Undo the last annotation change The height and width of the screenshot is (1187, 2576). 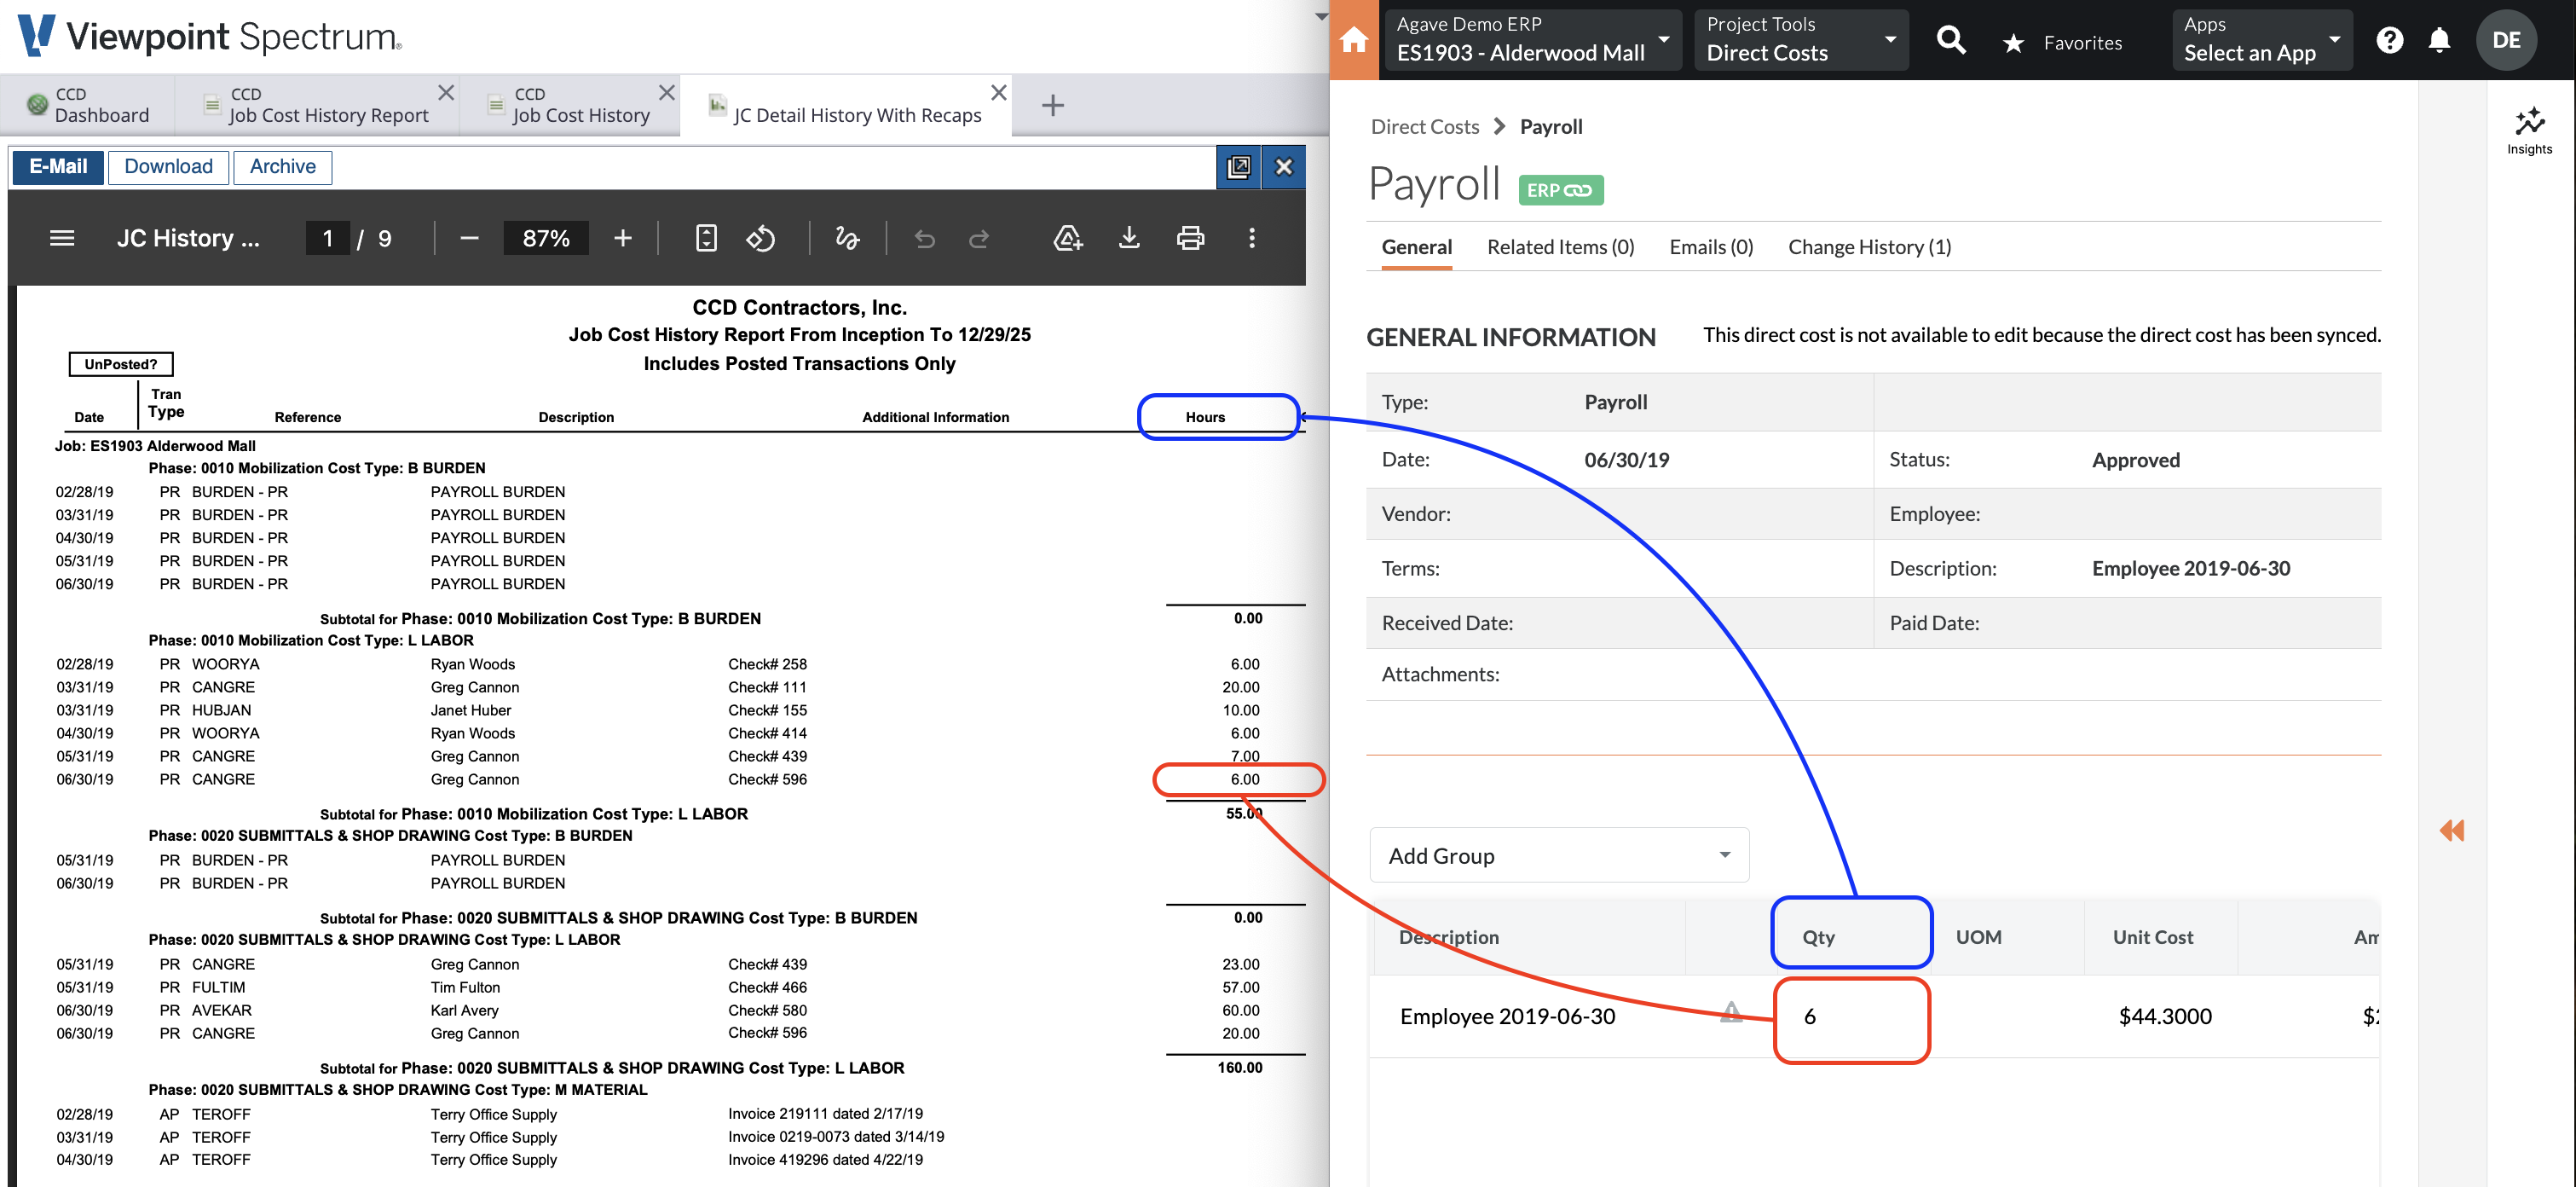coord(924,238)
